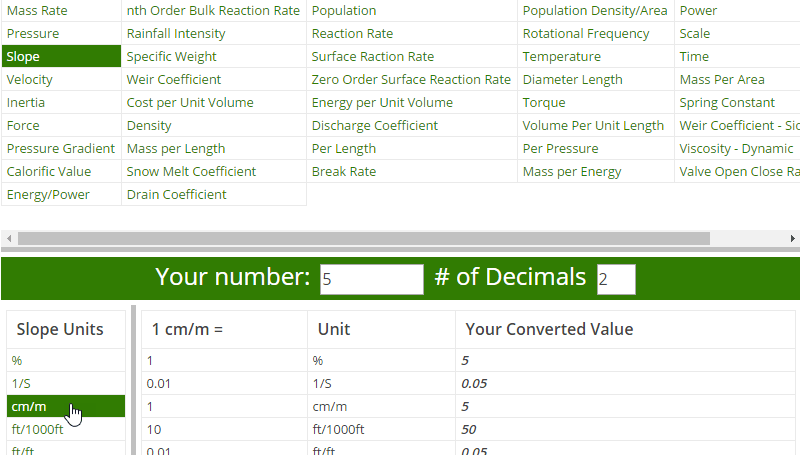The height and width of the screenshot is (455, 800).
Task: Select the Mass Rate category
Action: tap(37, 11)
